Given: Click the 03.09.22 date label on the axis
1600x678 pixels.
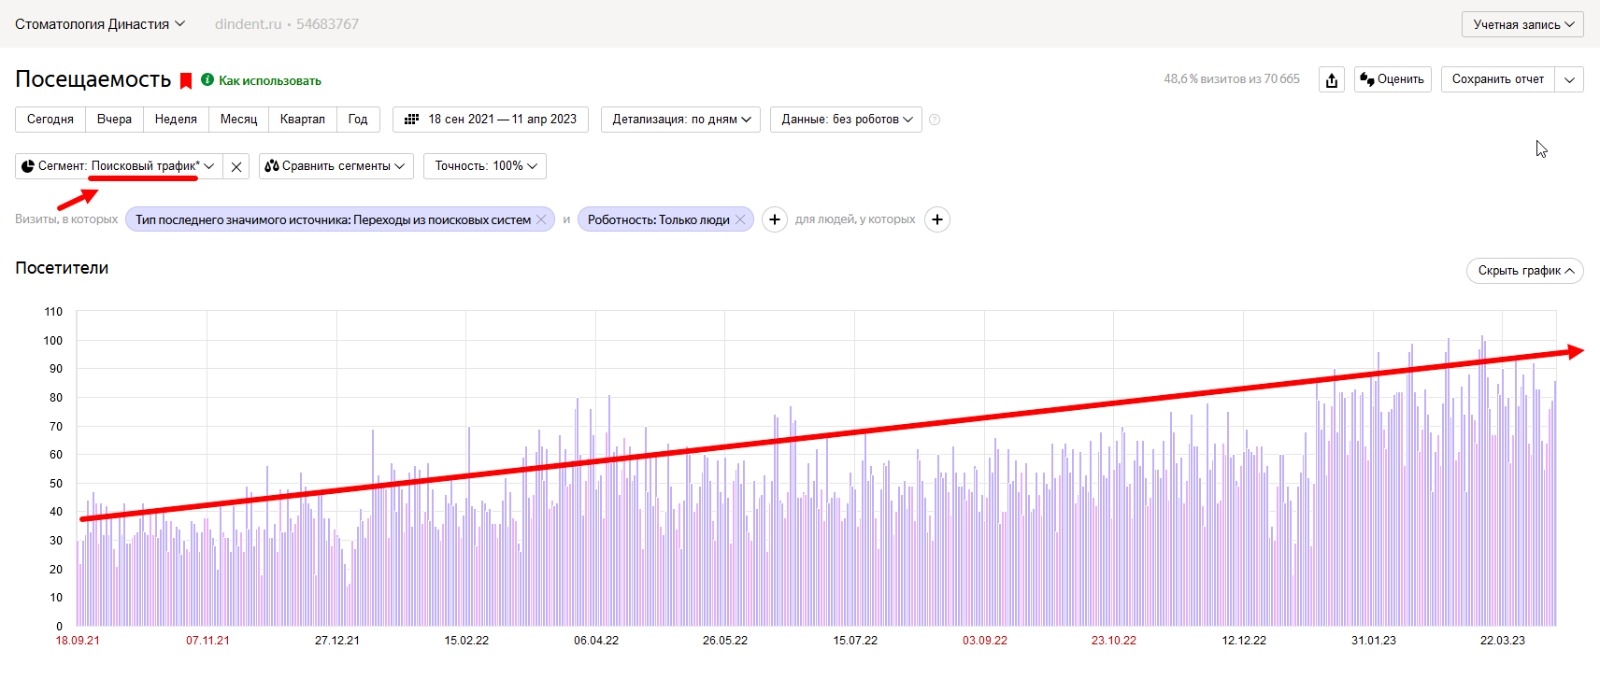Looking at the screenshot, I should (985, 641).
